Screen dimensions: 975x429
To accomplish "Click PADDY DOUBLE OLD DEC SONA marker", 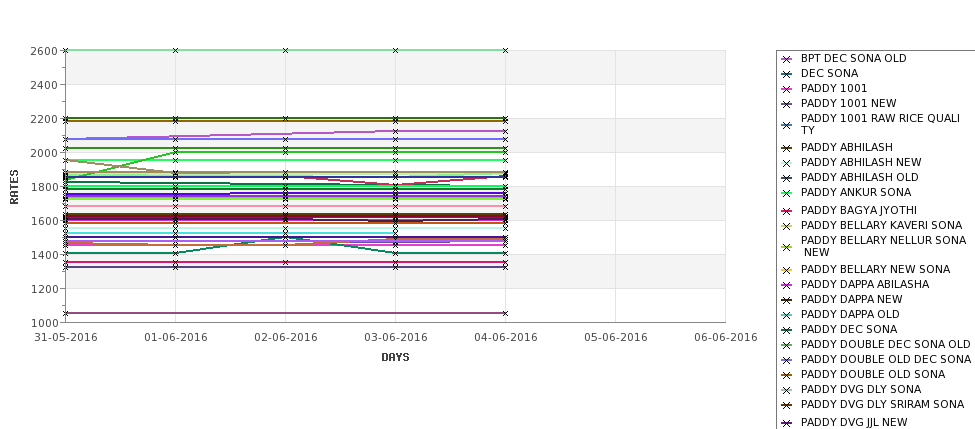I will [x=787, y=360].
